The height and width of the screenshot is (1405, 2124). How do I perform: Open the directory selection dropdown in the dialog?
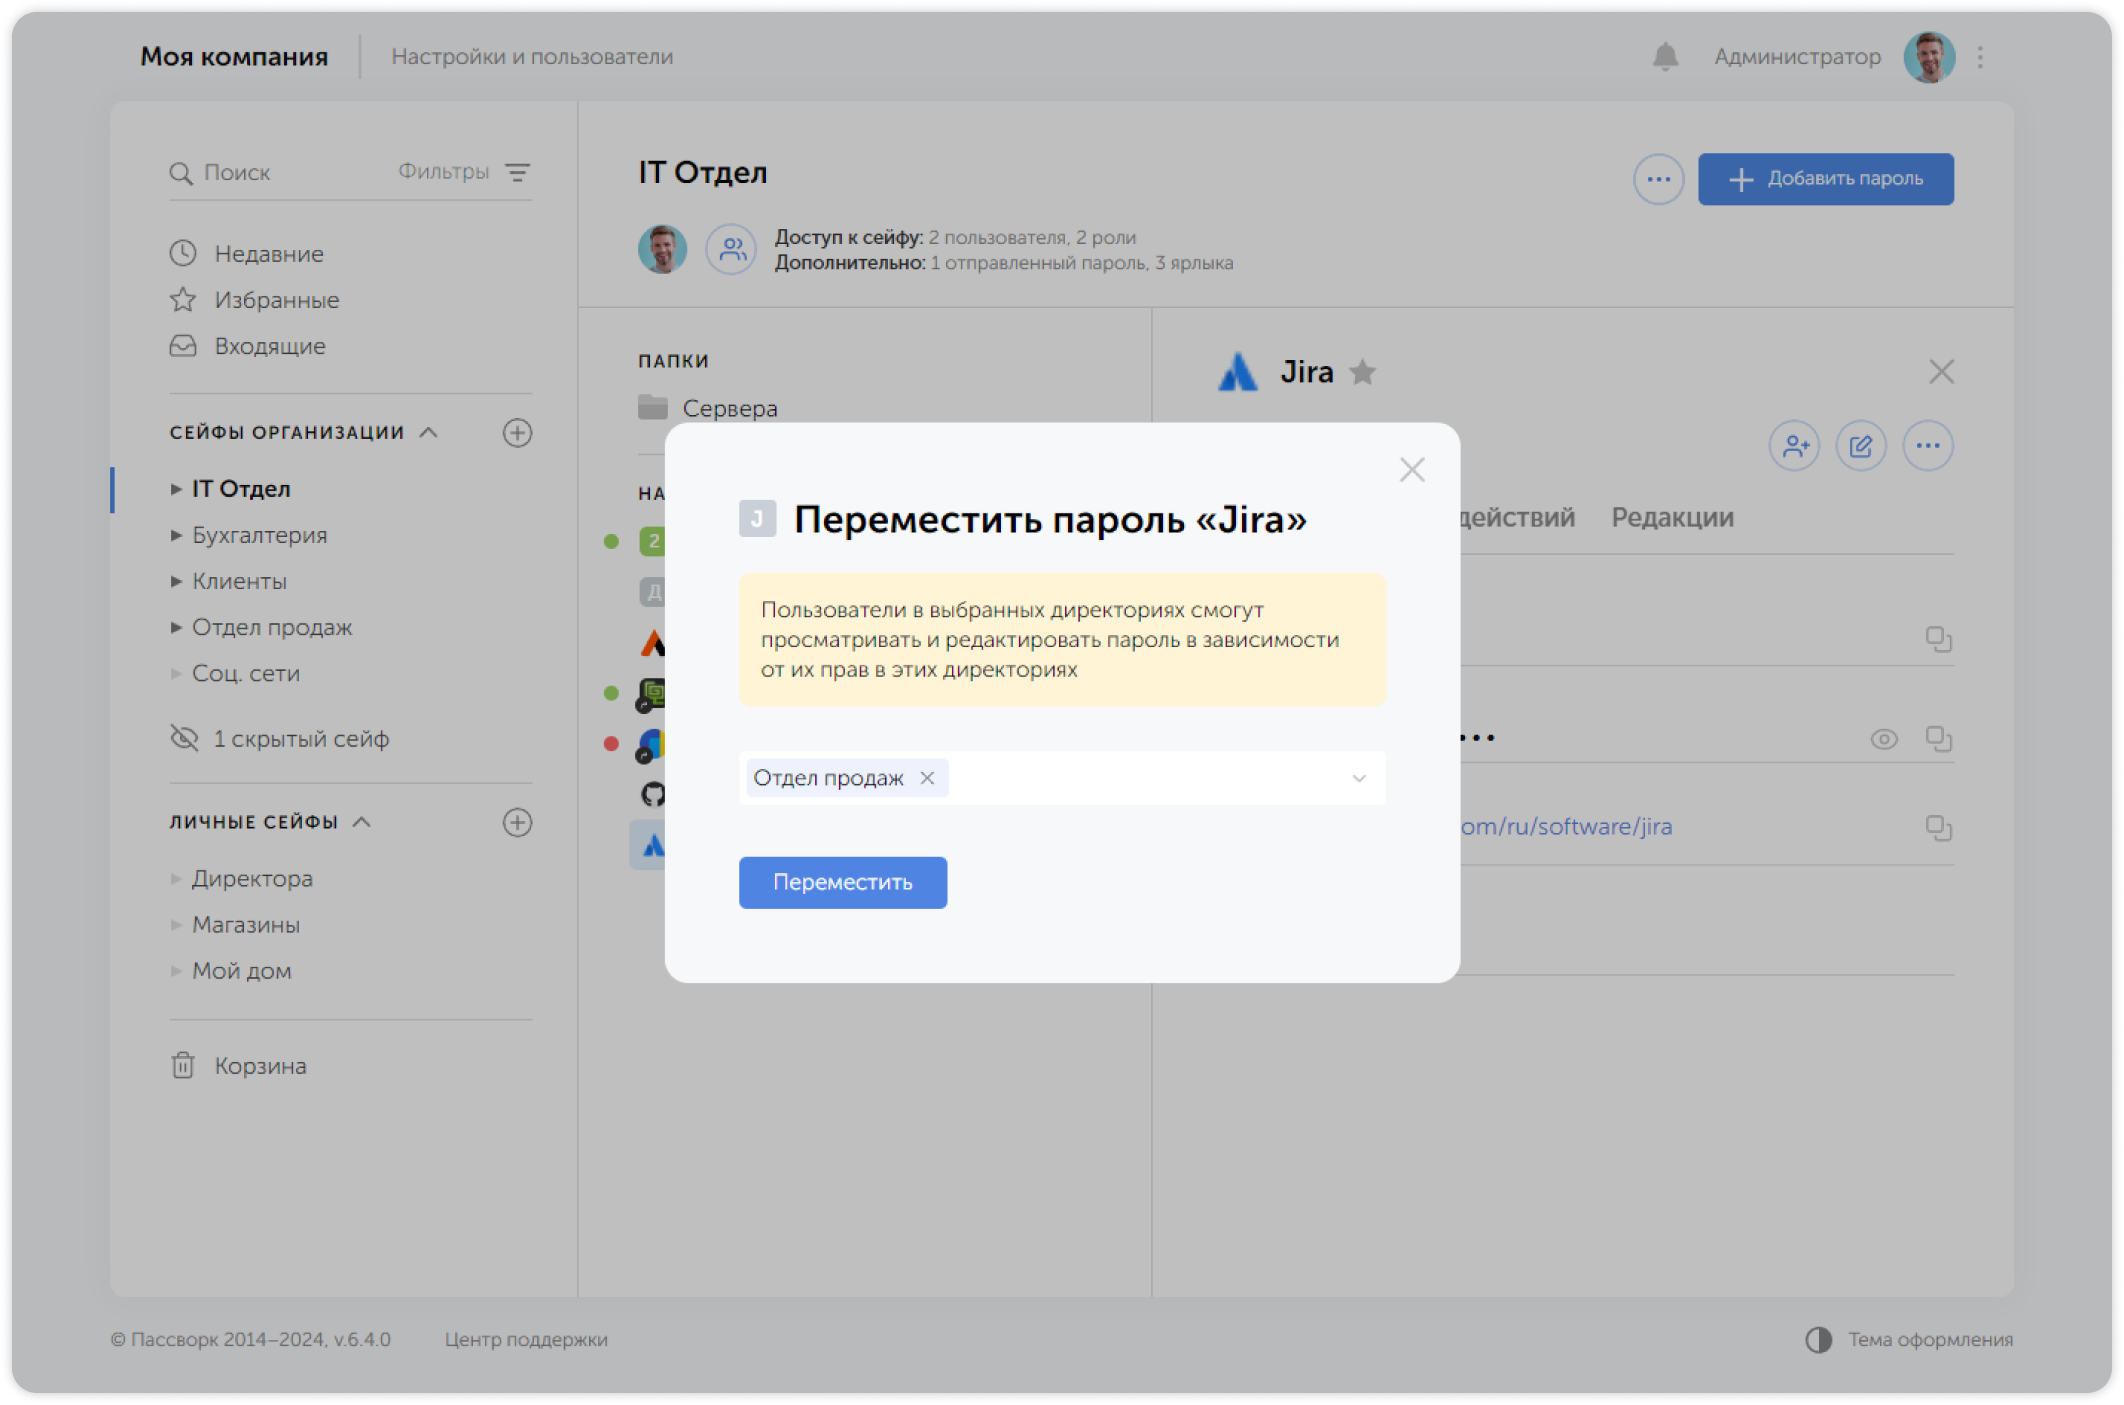(x=1357, y=778)
